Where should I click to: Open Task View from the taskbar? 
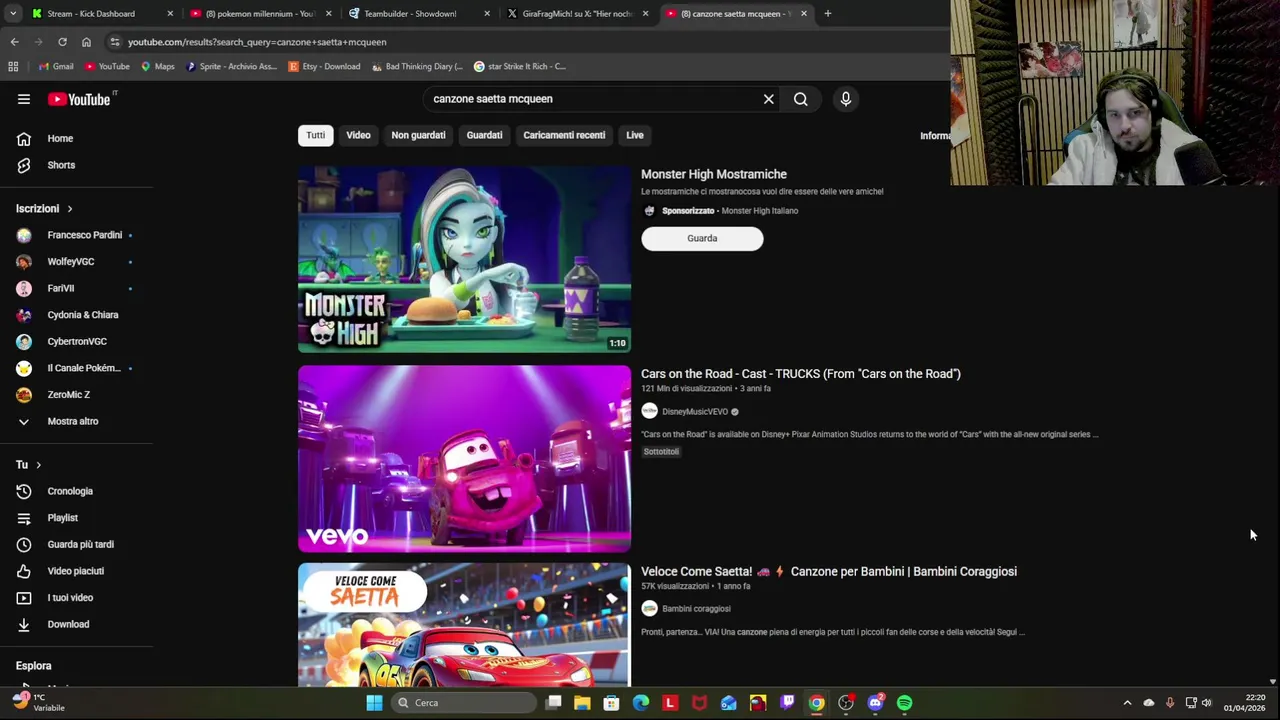(553, 703)
